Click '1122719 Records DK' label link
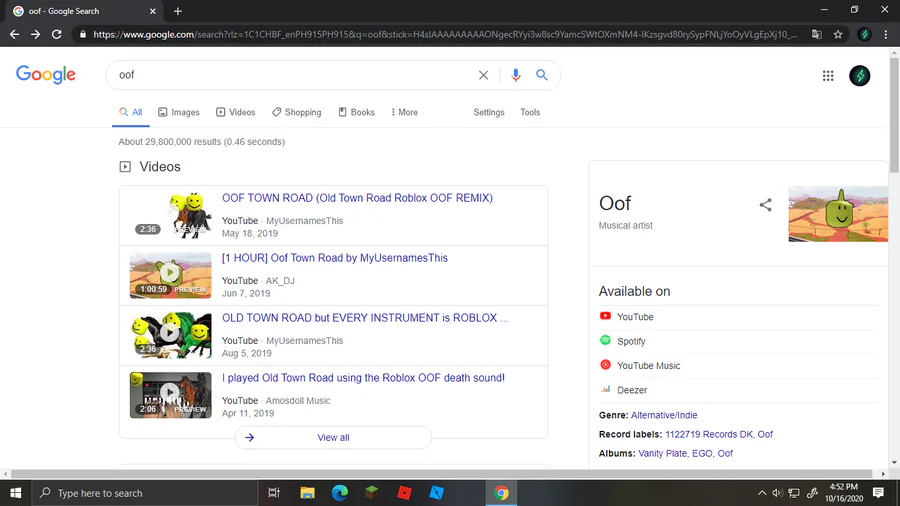The image size is (900, 506). [709, 434]
